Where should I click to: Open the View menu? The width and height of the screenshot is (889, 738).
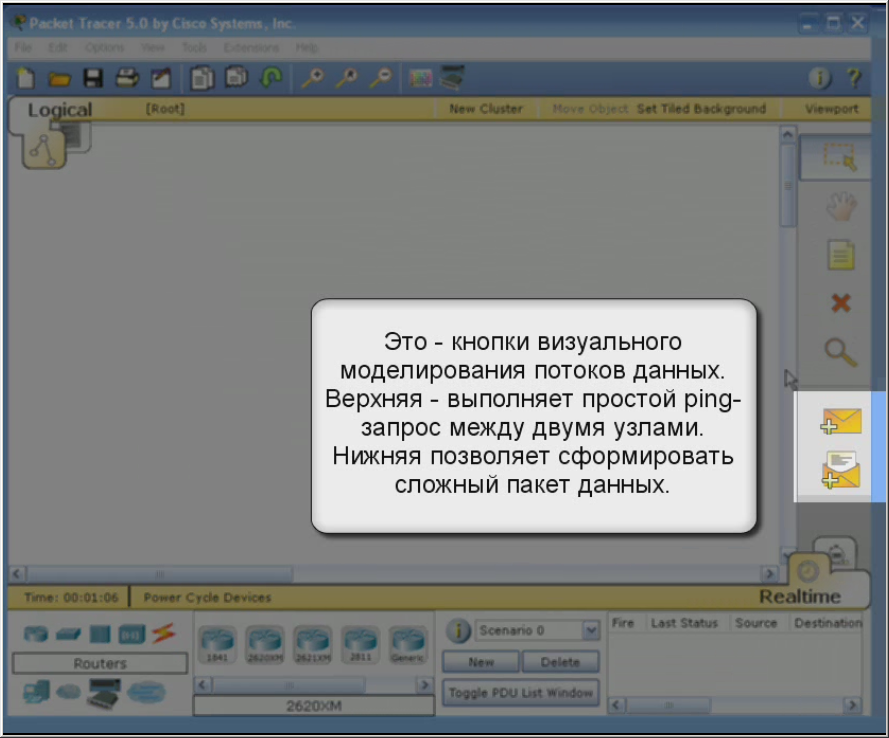coord(153,47)
